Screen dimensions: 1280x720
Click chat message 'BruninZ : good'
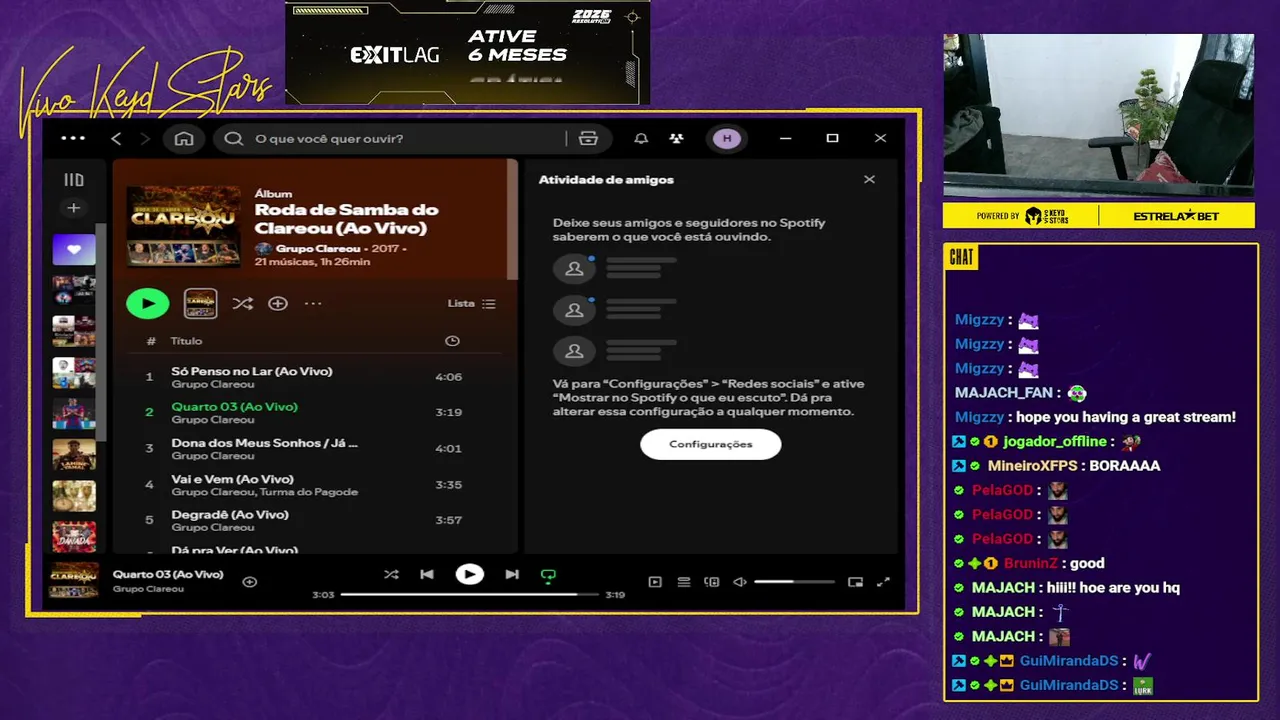coord(1054,564)
